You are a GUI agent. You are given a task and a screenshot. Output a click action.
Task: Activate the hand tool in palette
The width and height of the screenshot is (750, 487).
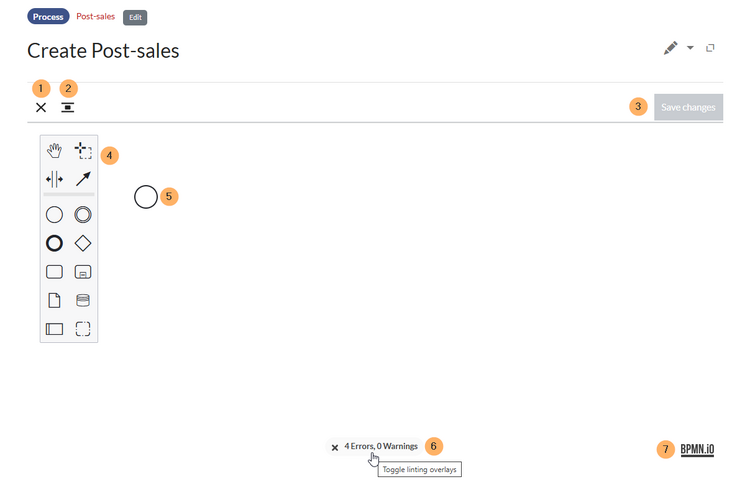(54, 151)
